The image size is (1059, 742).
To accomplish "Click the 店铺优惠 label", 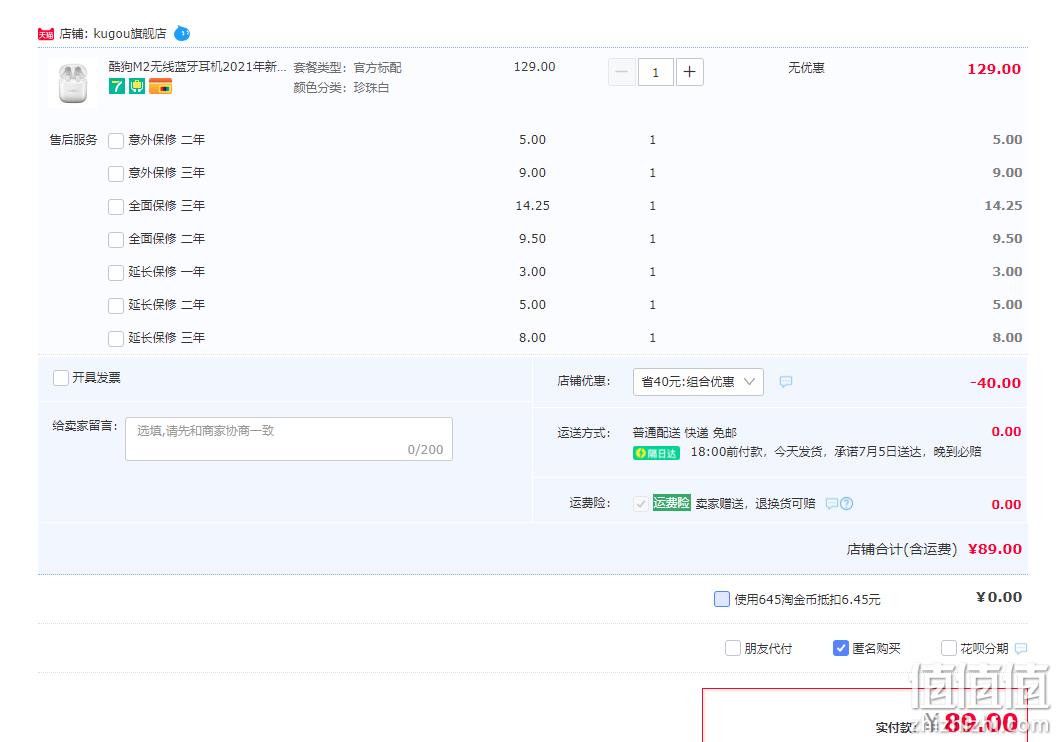I will pos(584,381).
